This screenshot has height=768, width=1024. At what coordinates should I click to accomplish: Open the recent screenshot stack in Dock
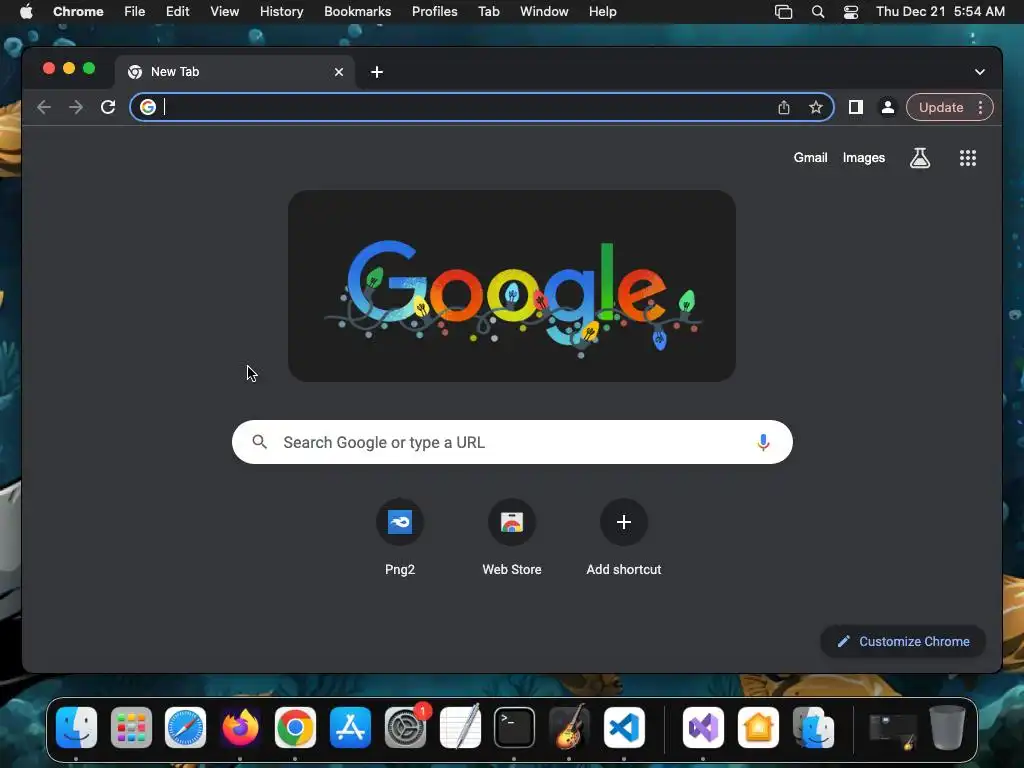tap(893, 730)
